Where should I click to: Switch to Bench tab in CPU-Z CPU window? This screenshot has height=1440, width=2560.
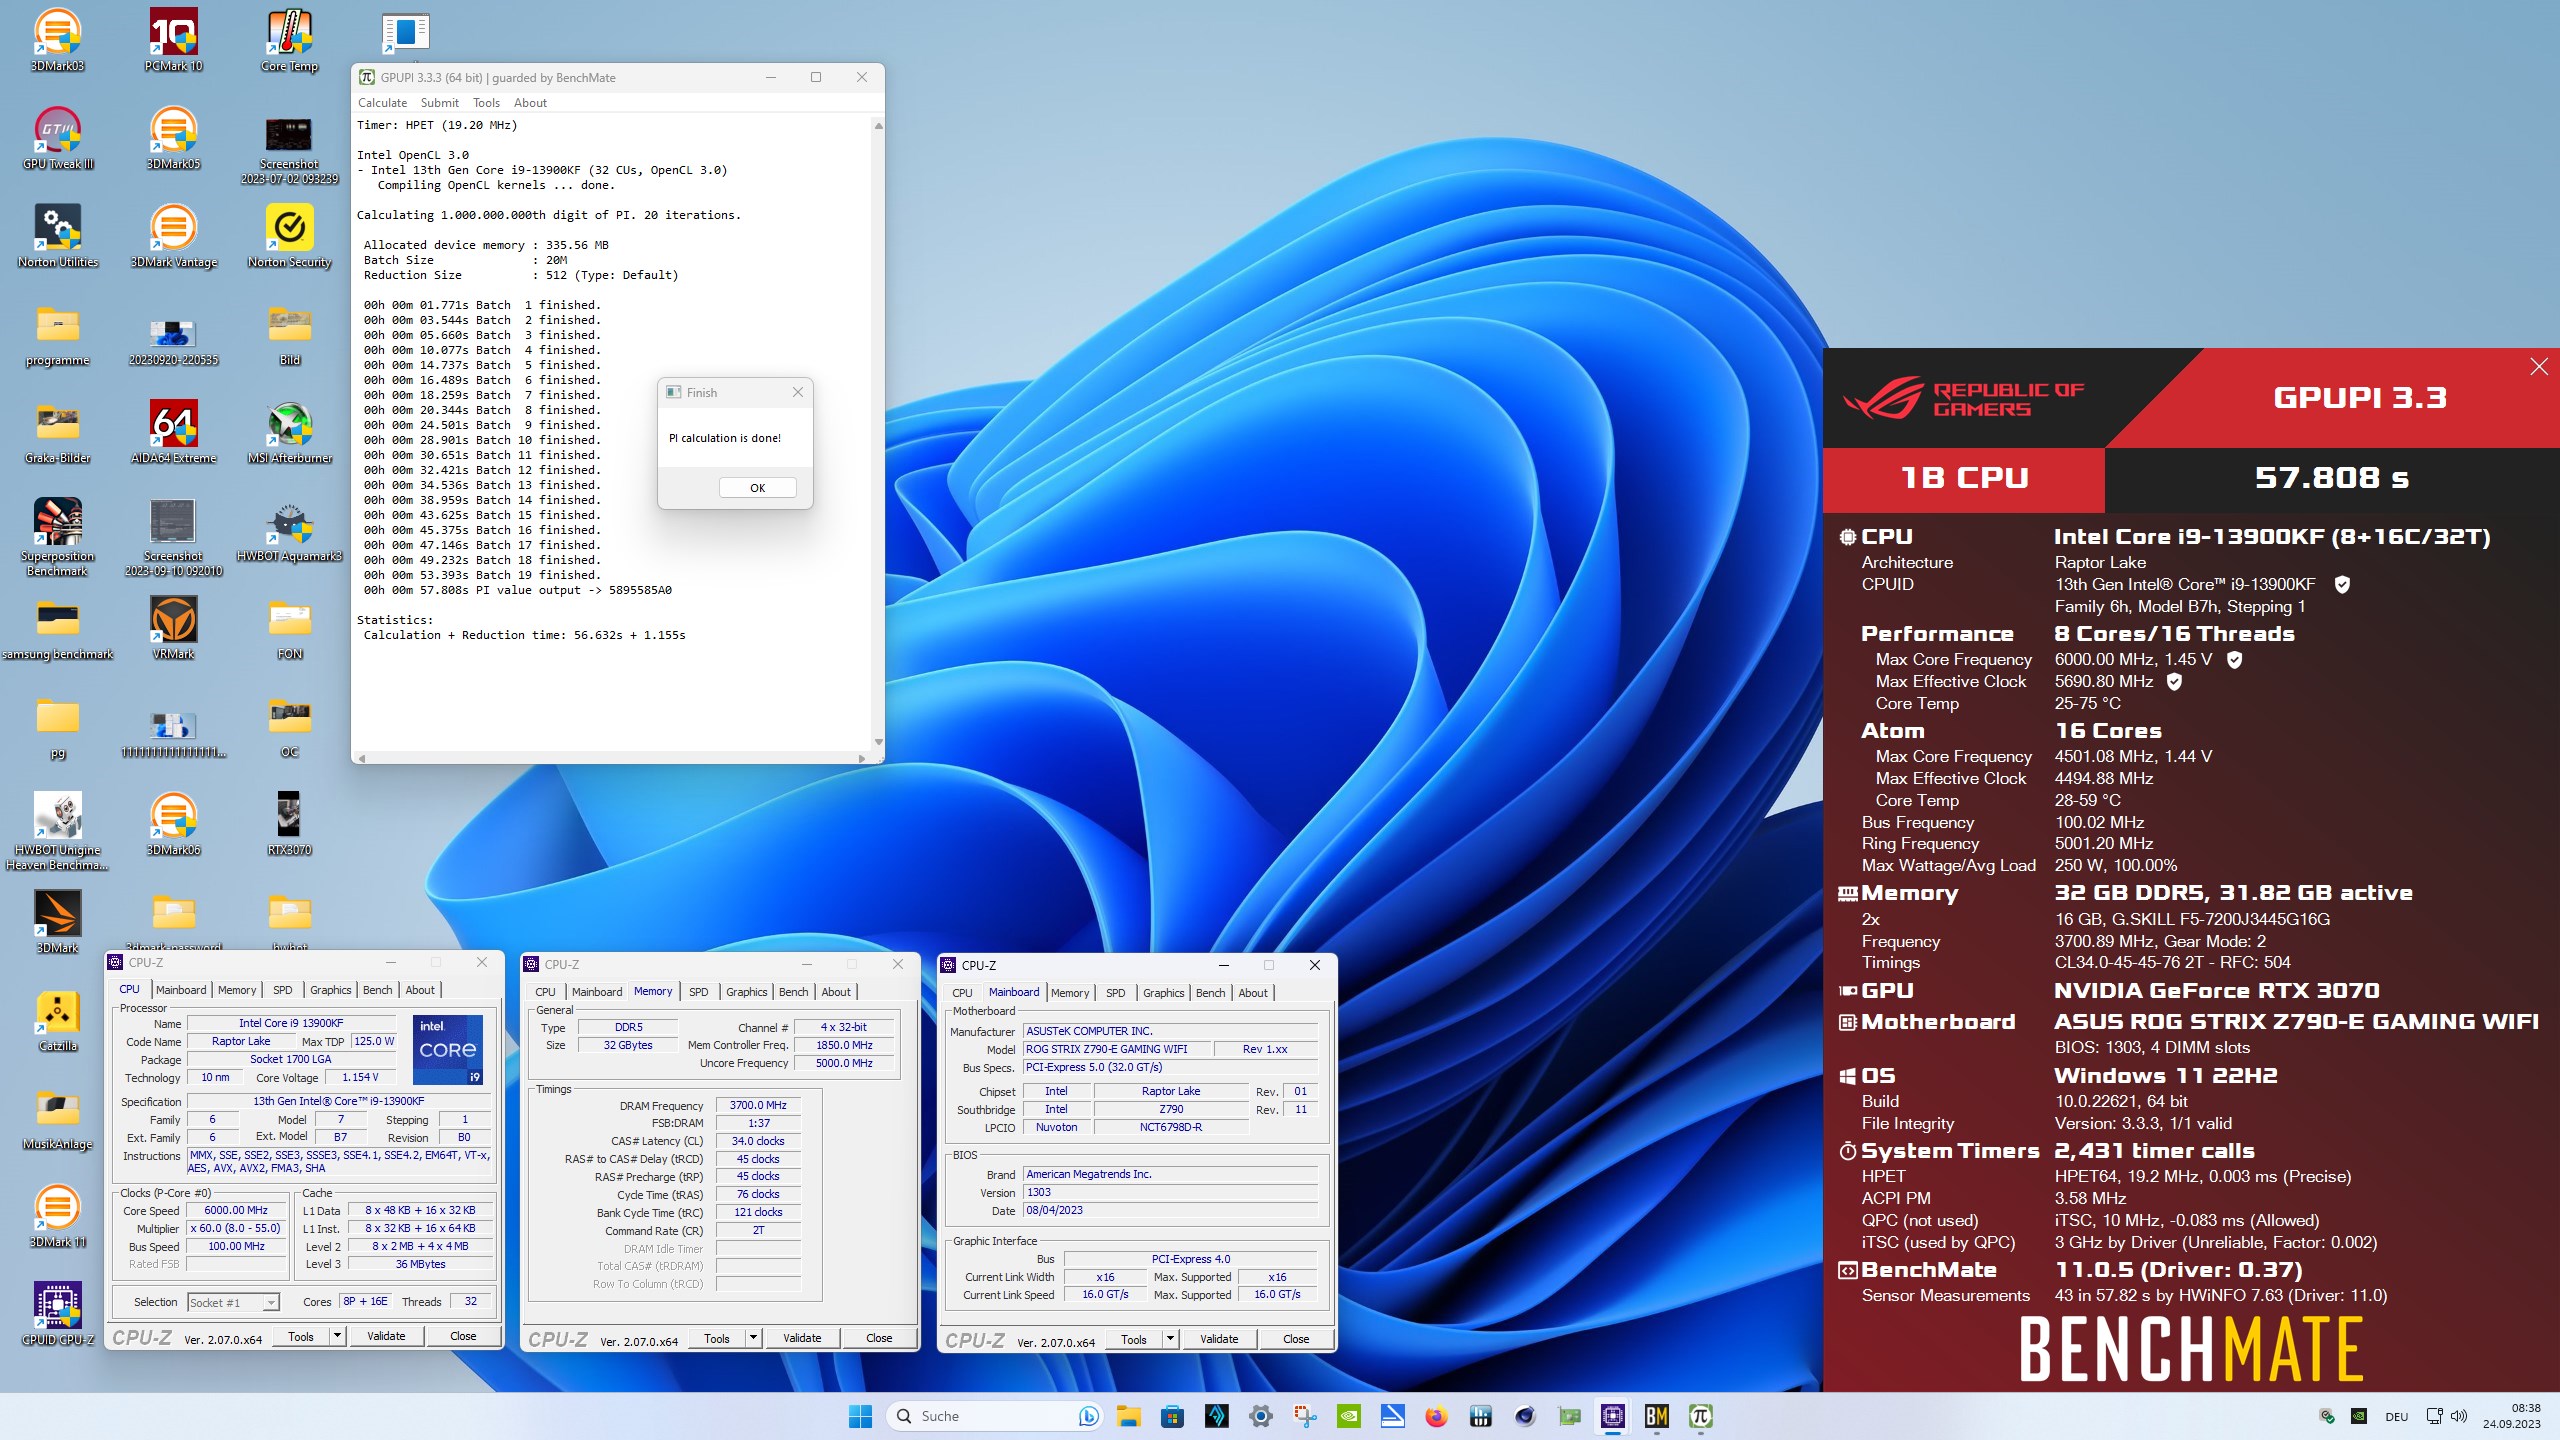[378, 990]
